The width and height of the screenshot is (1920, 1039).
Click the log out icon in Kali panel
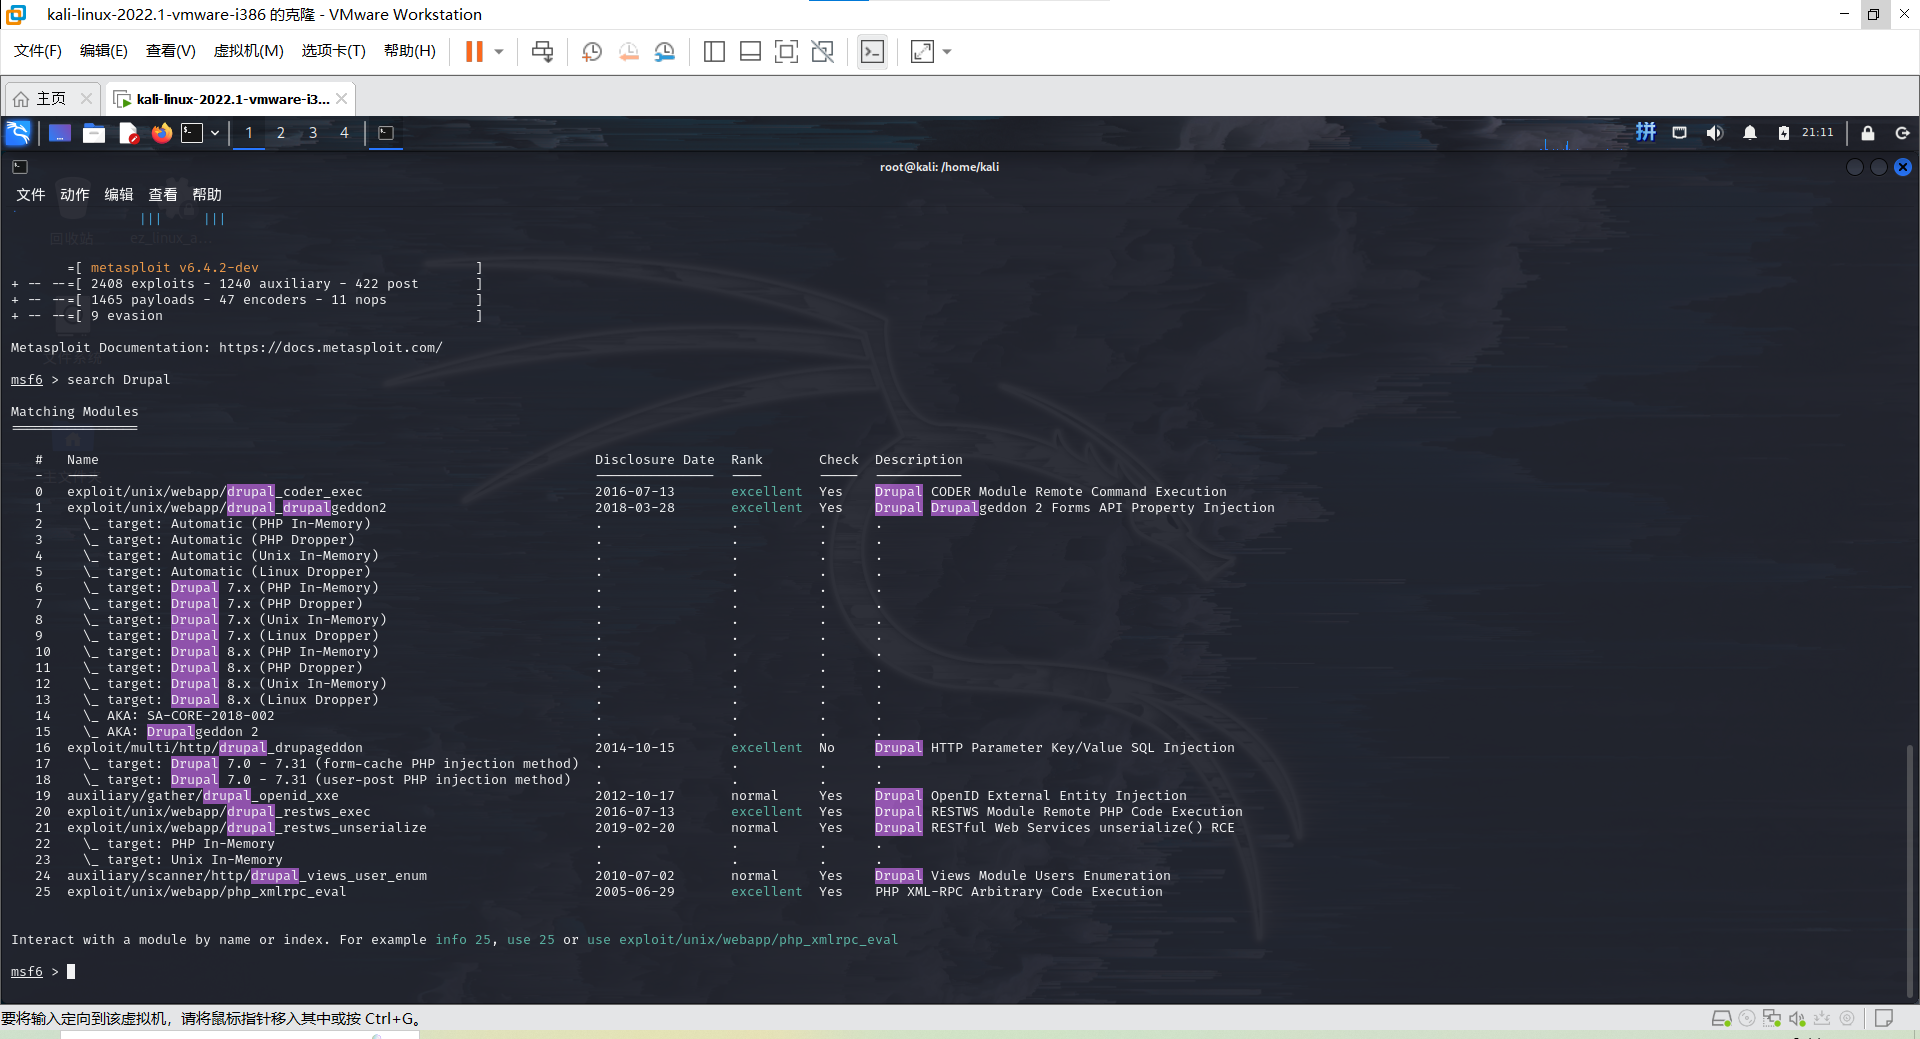1902,132
